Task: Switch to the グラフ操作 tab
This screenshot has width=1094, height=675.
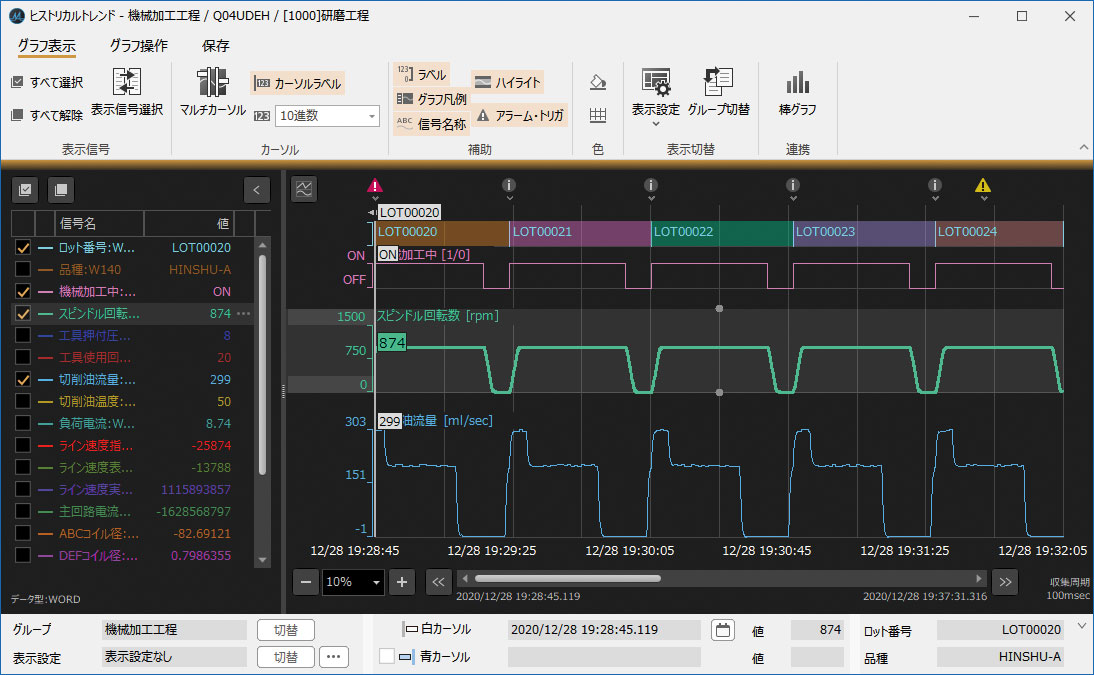Action: [x=138, y=46]
